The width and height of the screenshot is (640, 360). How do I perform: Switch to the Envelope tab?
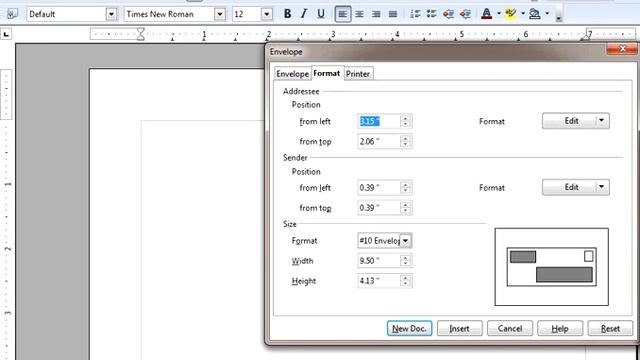pos(292,74)
